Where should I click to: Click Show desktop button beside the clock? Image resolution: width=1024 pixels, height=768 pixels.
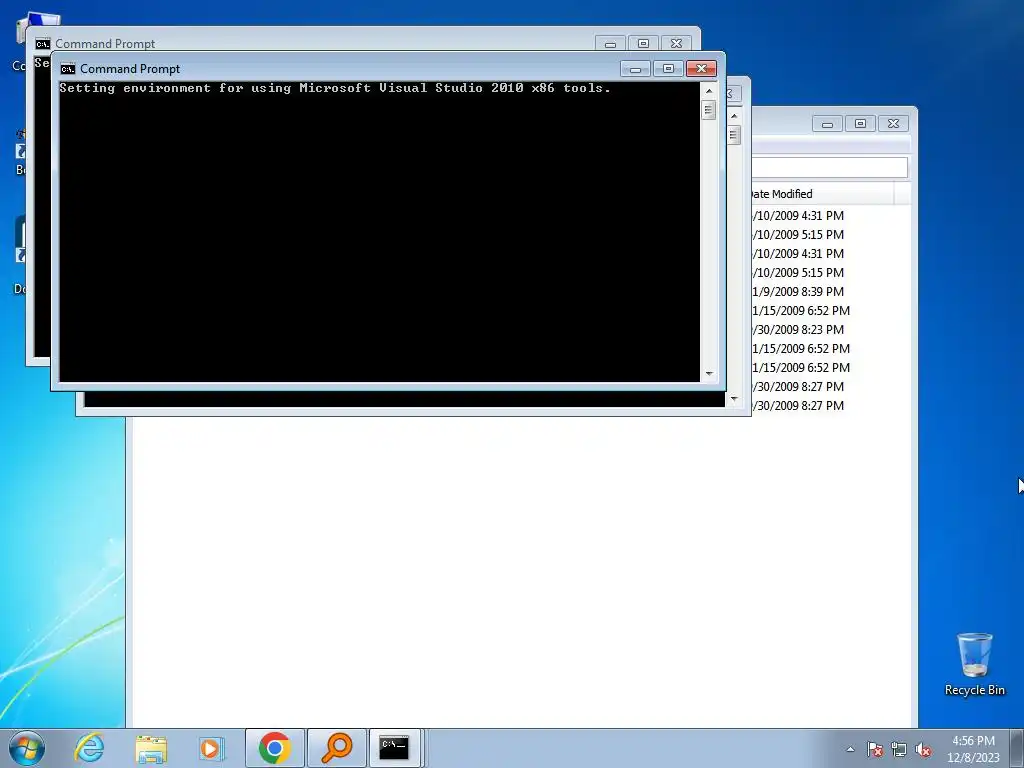(1017, 748)
